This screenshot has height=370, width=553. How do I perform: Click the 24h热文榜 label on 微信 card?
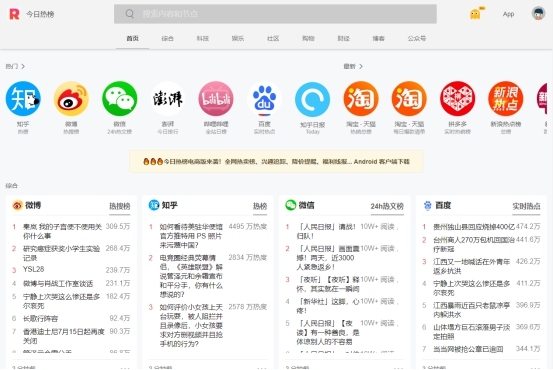[x=387, y=206]
